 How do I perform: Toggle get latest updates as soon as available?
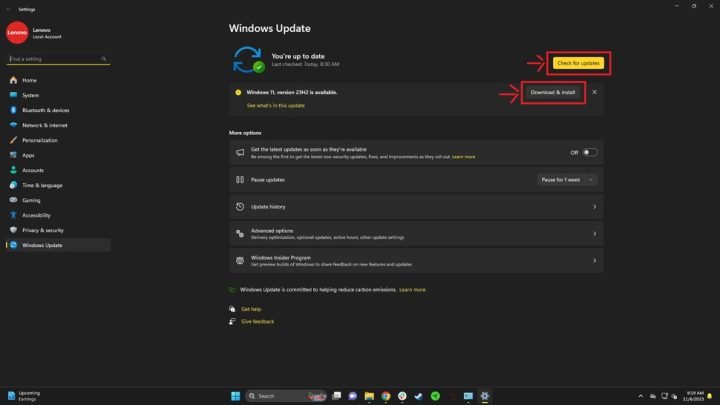[590, 152]
